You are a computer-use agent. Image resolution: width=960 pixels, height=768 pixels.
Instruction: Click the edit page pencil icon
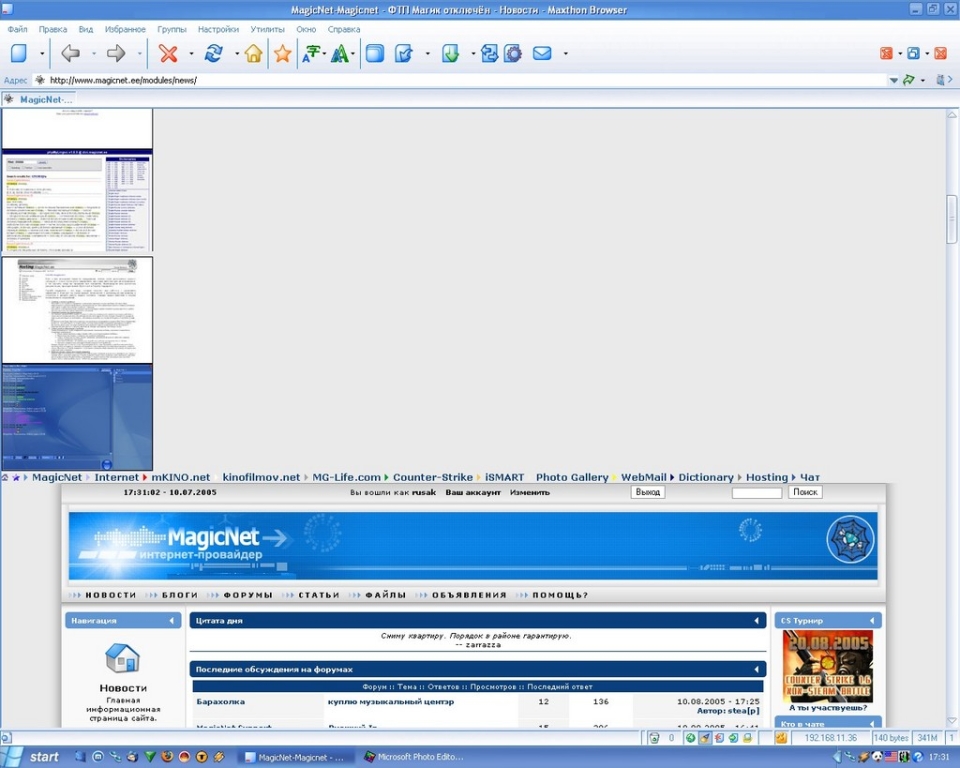(x=404, y=53)
